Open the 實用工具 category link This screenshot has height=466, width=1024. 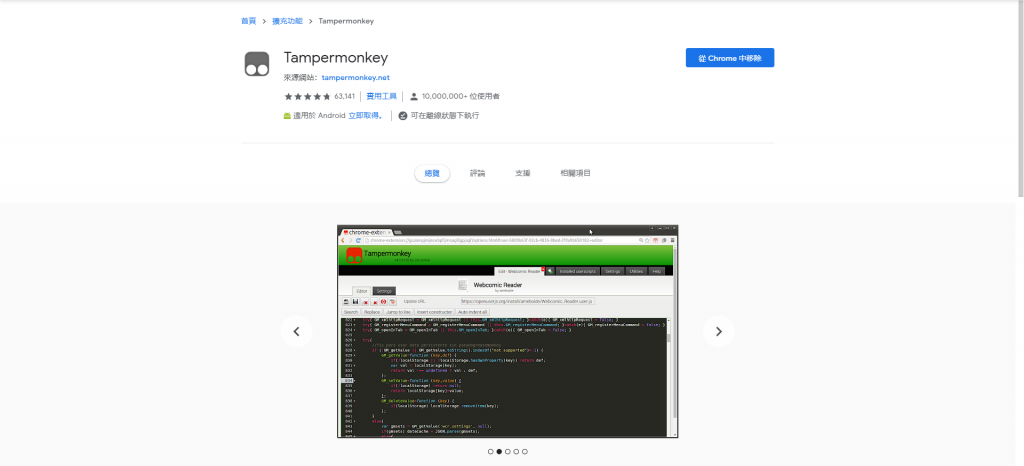coord(381,97)
